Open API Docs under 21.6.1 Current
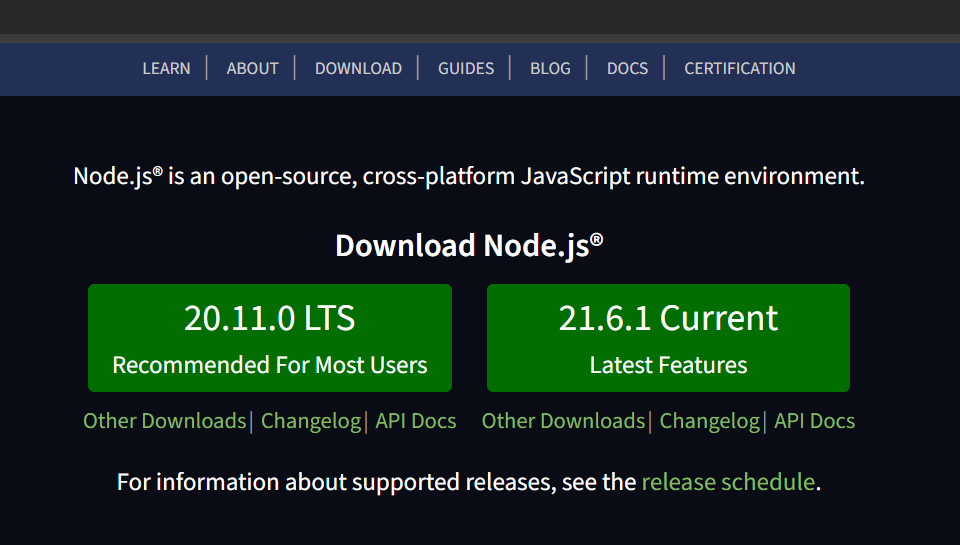Screen dimensions: 960x545 [x=814, y=421]
